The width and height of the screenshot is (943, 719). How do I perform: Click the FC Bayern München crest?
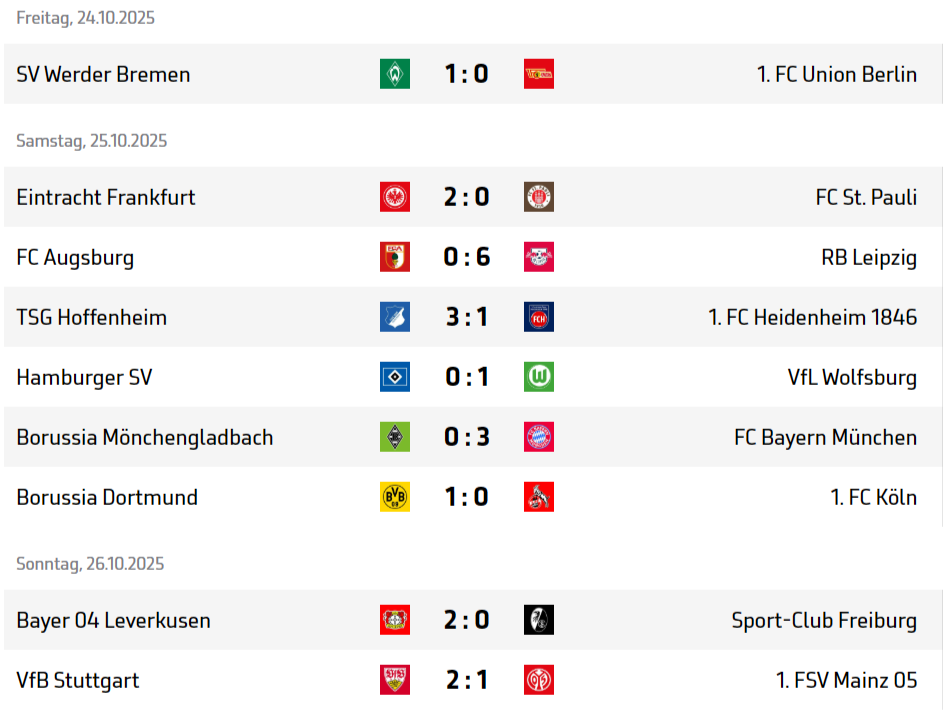pyautogui.click(x=539, y=437)
